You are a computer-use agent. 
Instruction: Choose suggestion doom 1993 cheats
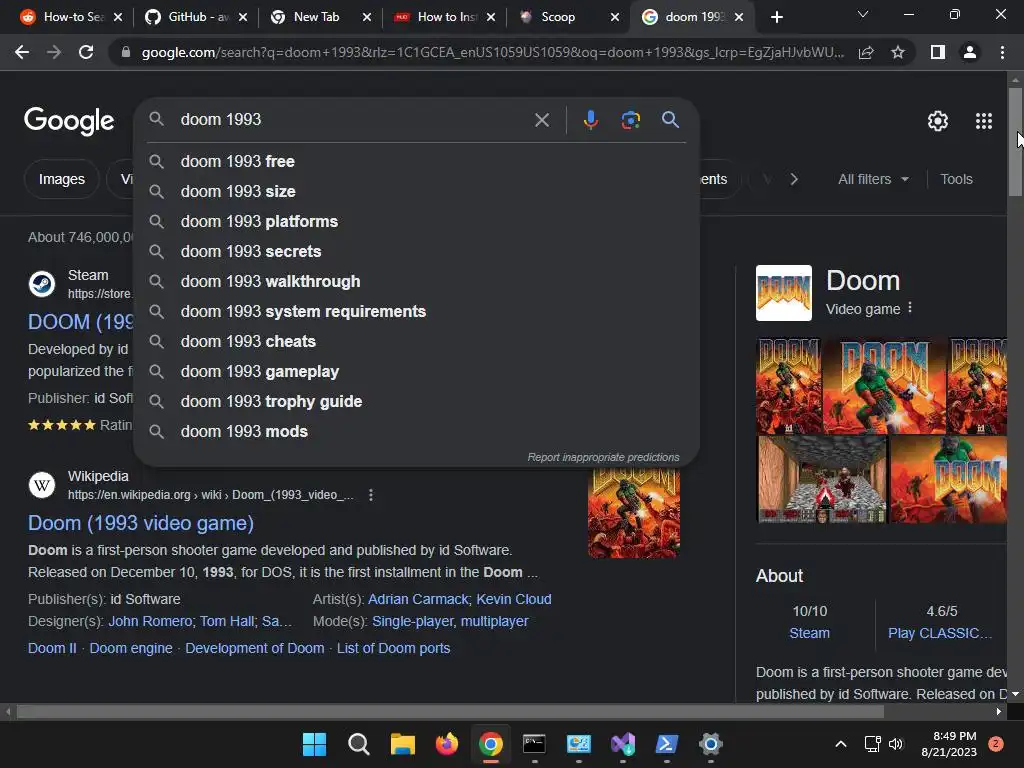coord(417,342)
